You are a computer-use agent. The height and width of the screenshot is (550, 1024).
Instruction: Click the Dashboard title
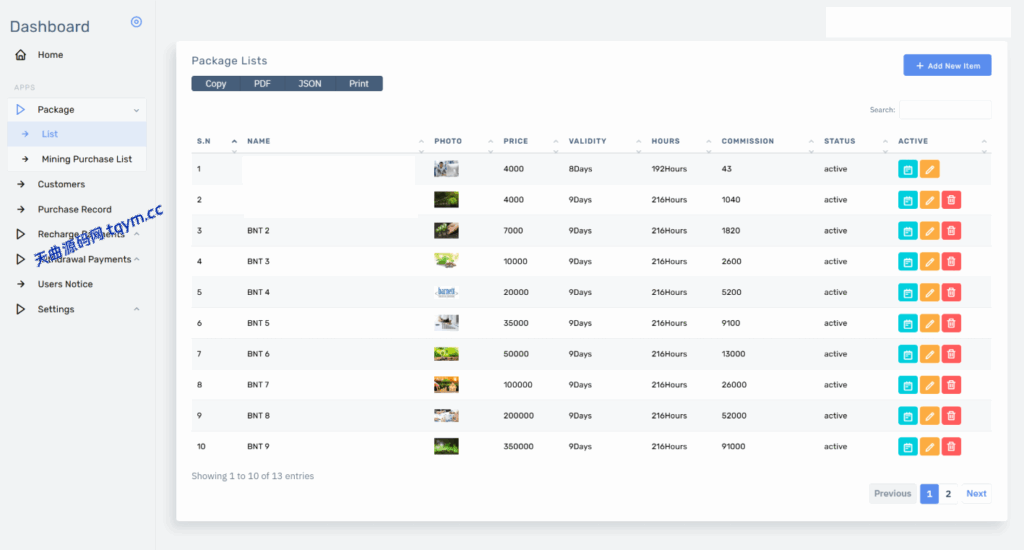(50, 27)
